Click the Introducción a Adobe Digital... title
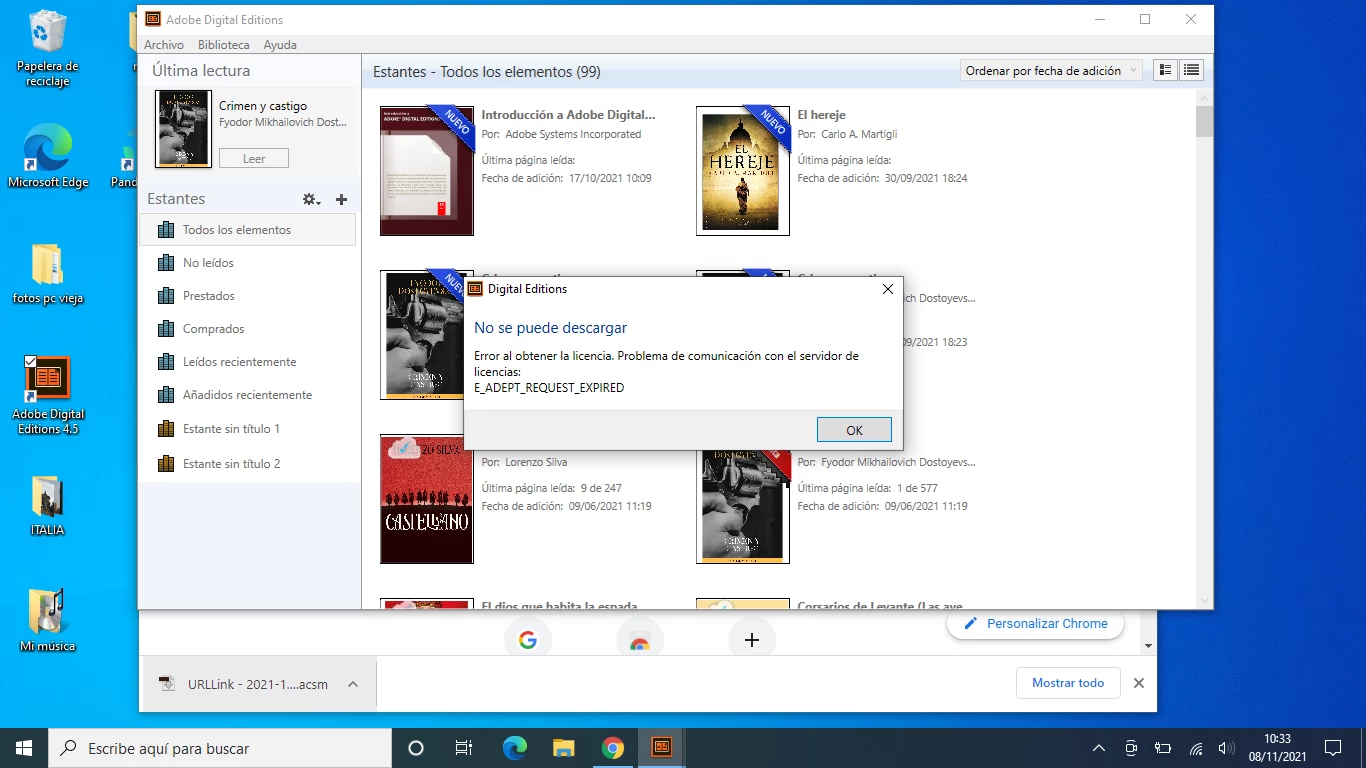This screenshot has height=768, width=1366. (x=568, y=115)
